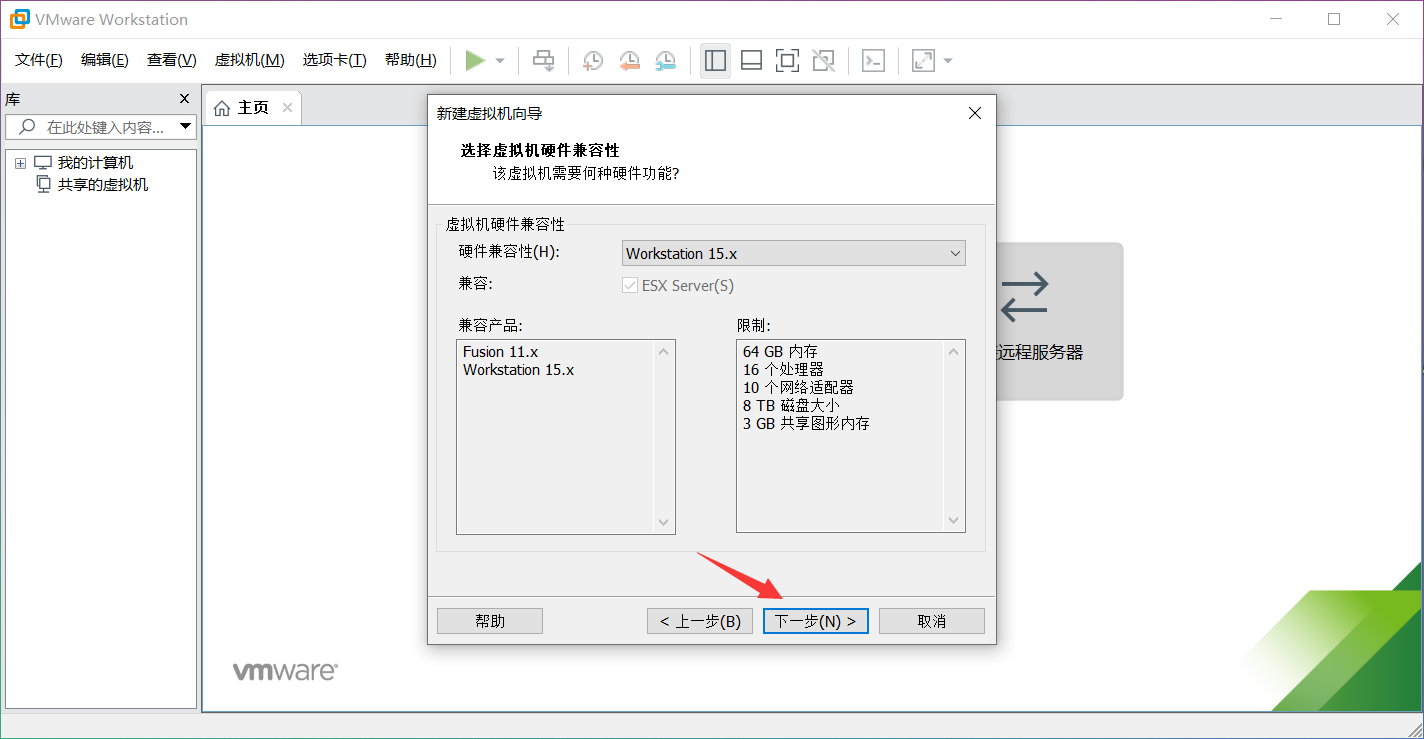Image resolution: width=1424 pixels, height=739 pixels.
Task: Click the library search input field
Action: coord(100,126)
